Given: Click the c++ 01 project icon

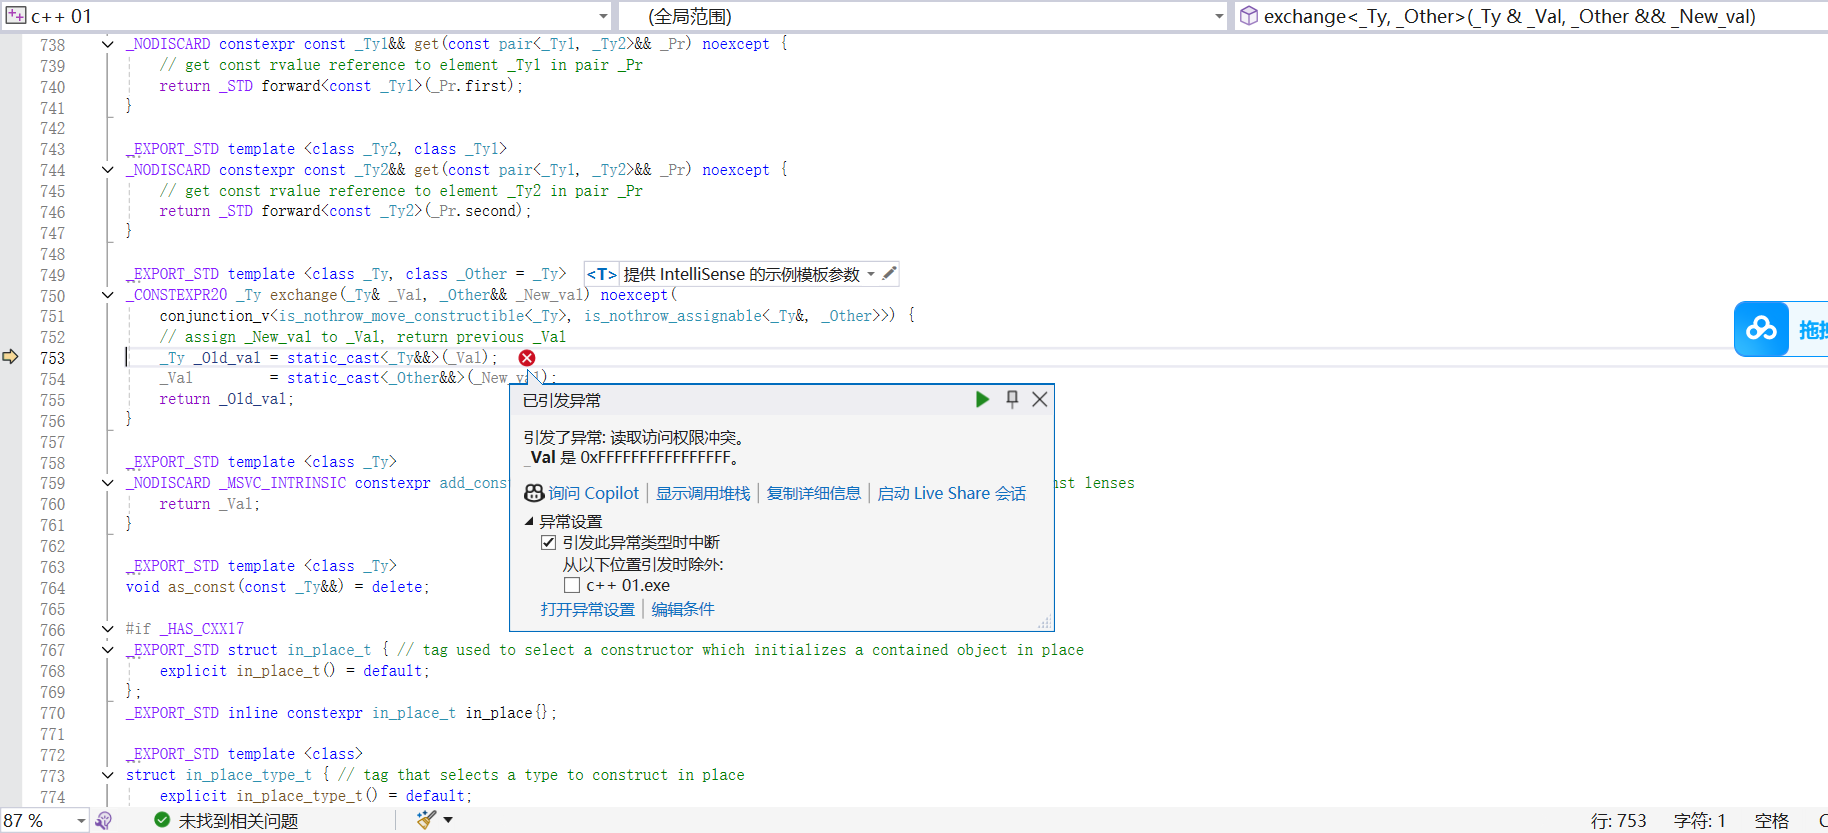Looking at the screenshot, I should click(x=16, y=16).
